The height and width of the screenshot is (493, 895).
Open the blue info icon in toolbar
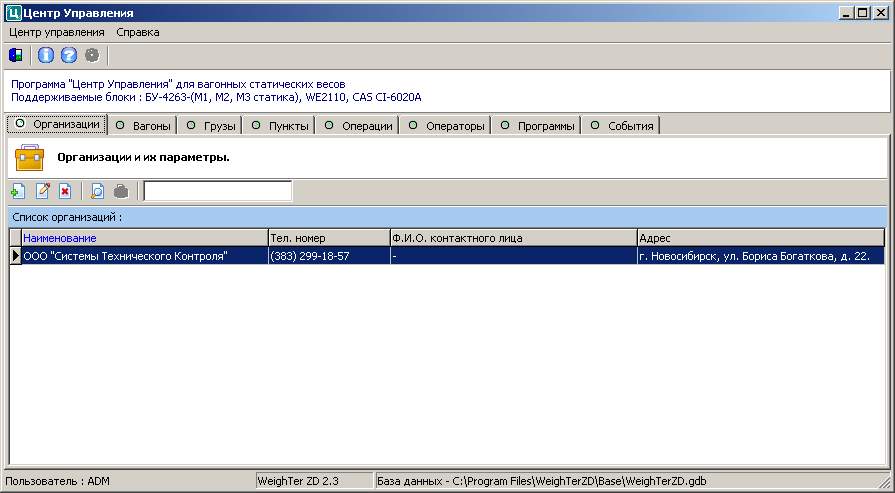pyautogui.click(x=46, y=55)
